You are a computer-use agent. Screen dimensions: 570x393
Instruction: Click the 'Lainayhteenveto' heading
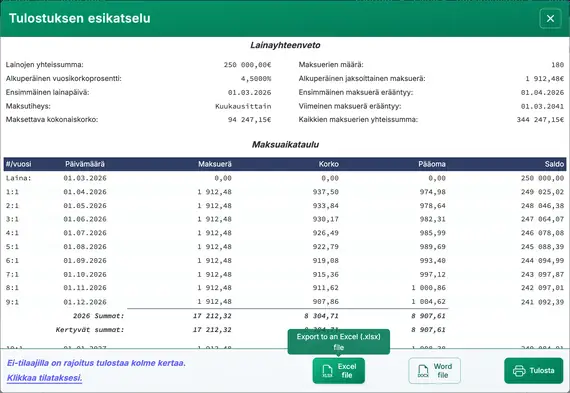tap(285, 45)
